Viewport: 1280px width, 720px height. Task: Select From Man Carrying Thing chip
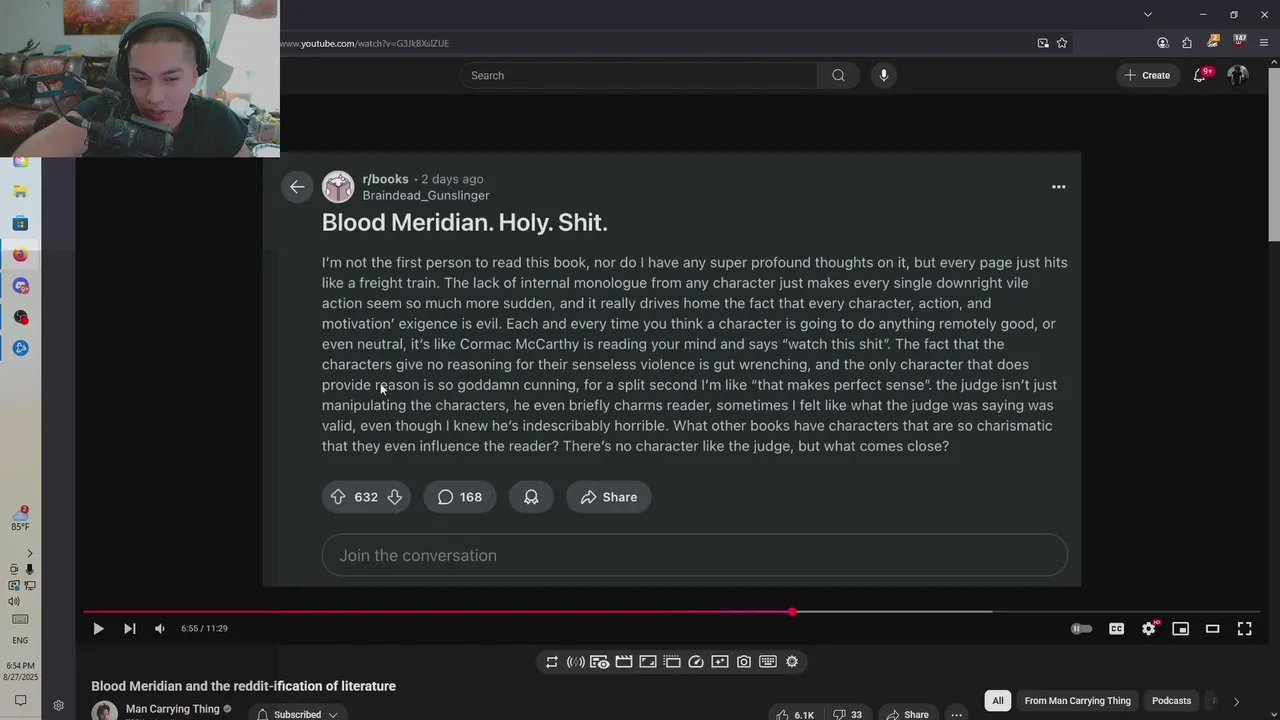[x=1077, y=701]
